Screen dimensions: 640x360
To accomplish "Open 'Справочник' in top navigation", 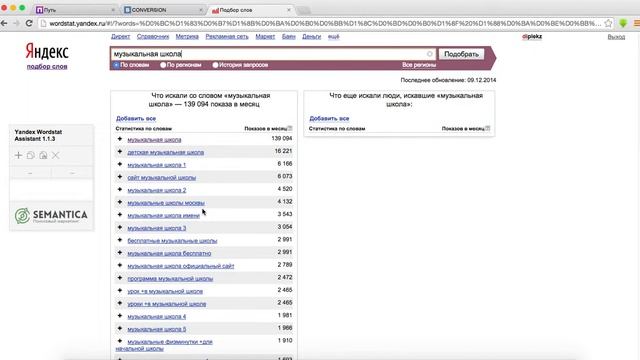I will click(153, 37).
